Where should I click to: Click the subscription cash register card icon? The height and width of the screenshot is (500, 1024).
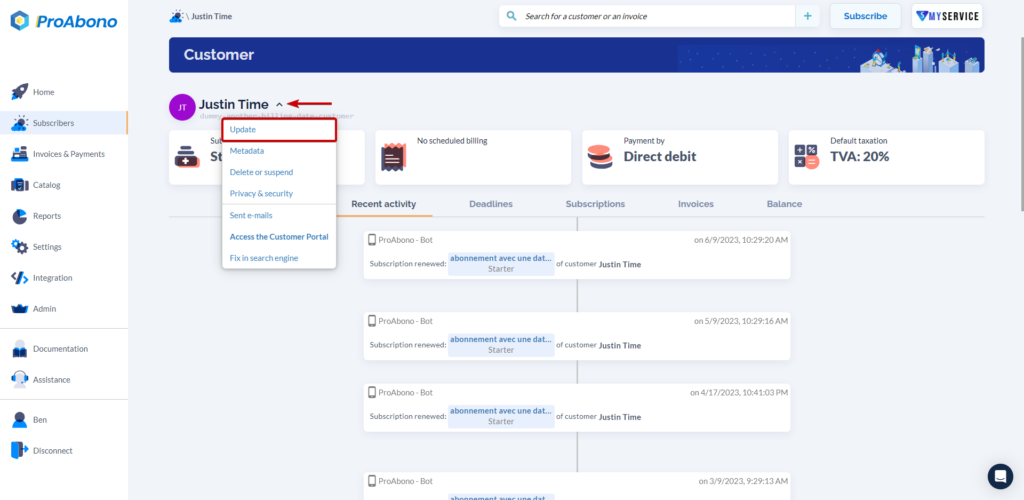coord(187,157)
